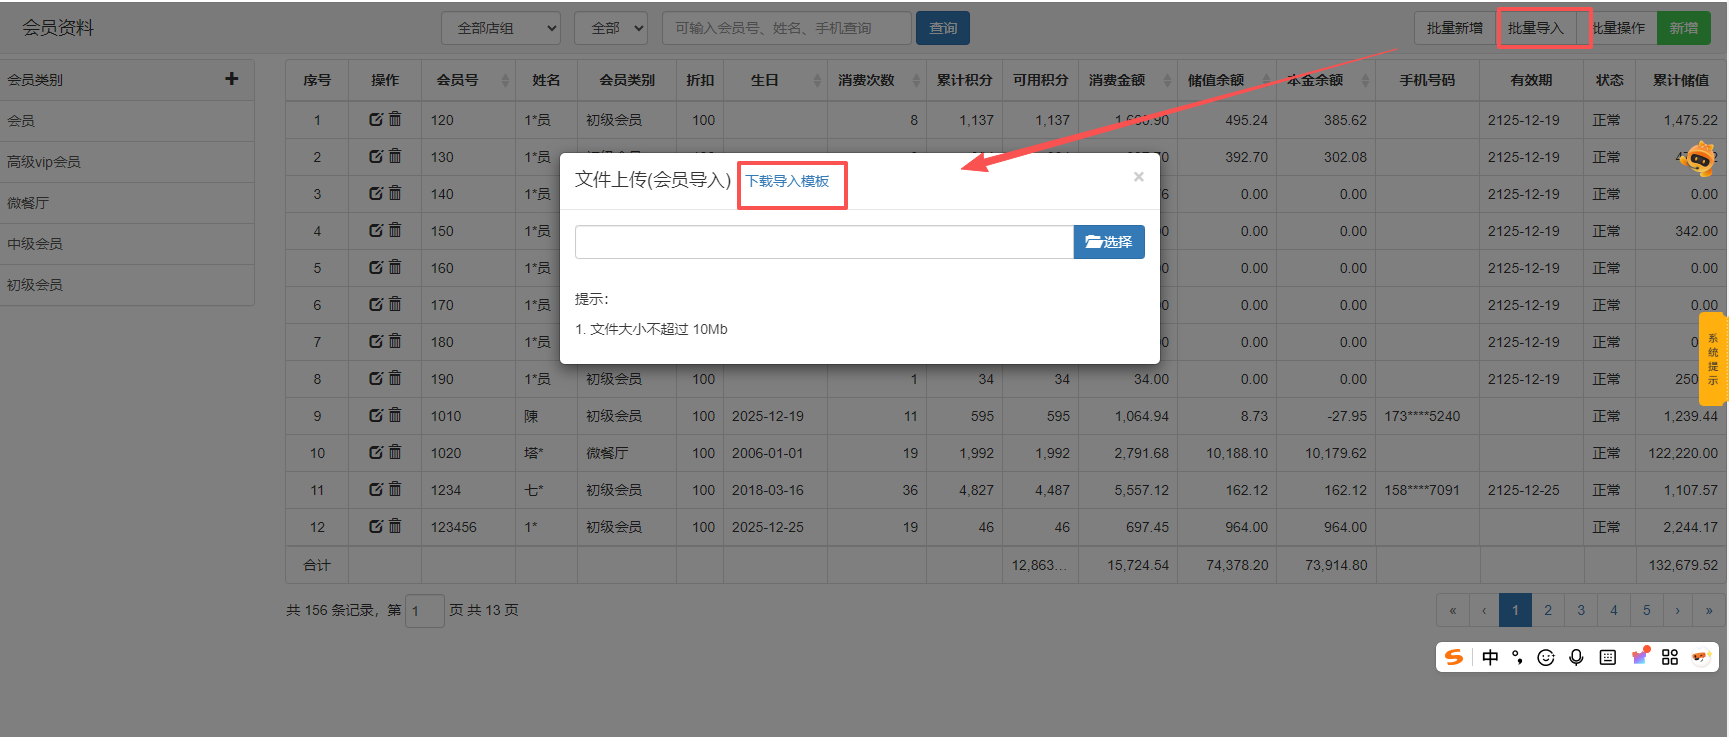Click the delete trash icon for member 1020
1729x737 pixels.
(x=395, y=452)
